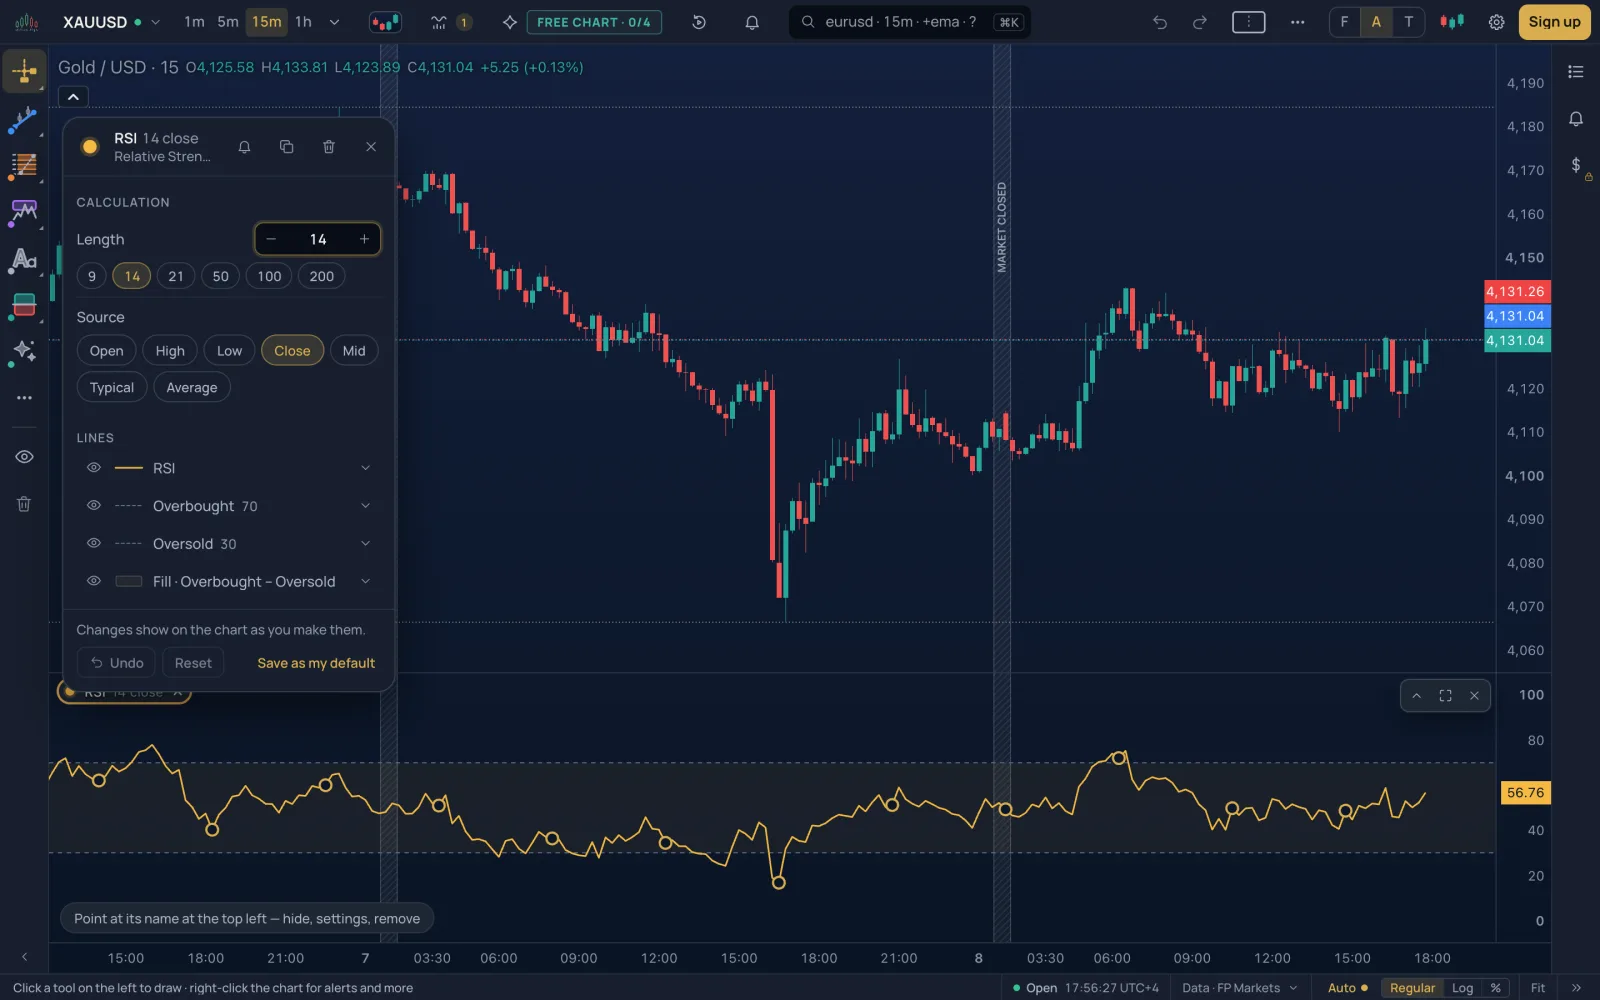The height and width of the screenshot is (1000, 1600).
Task: Click the trash icon in left sidebar
Action: 24,504
